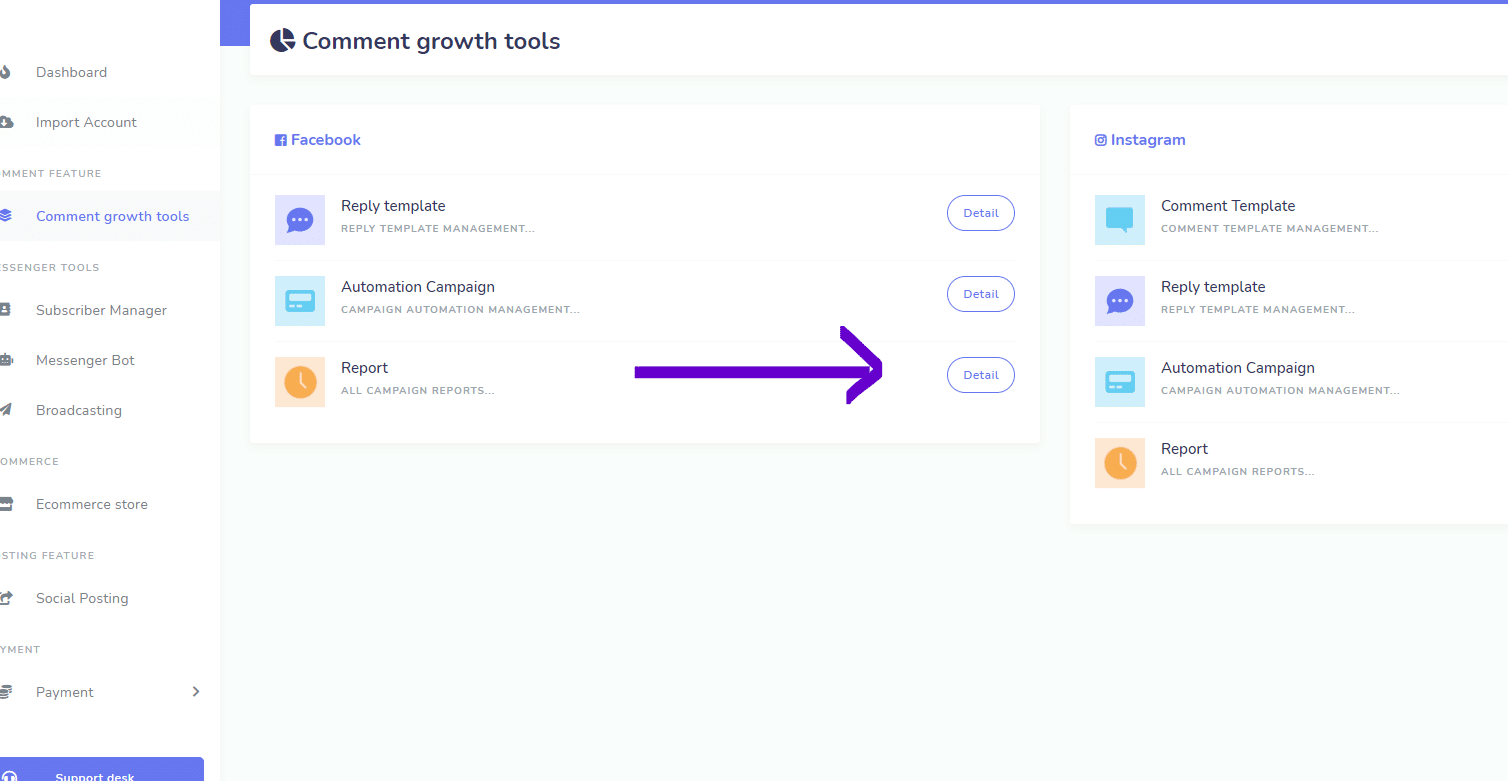Click the pie chart icon beside page title
The height and width of the screenshot is (781, 1508).
tap(283, 41)
